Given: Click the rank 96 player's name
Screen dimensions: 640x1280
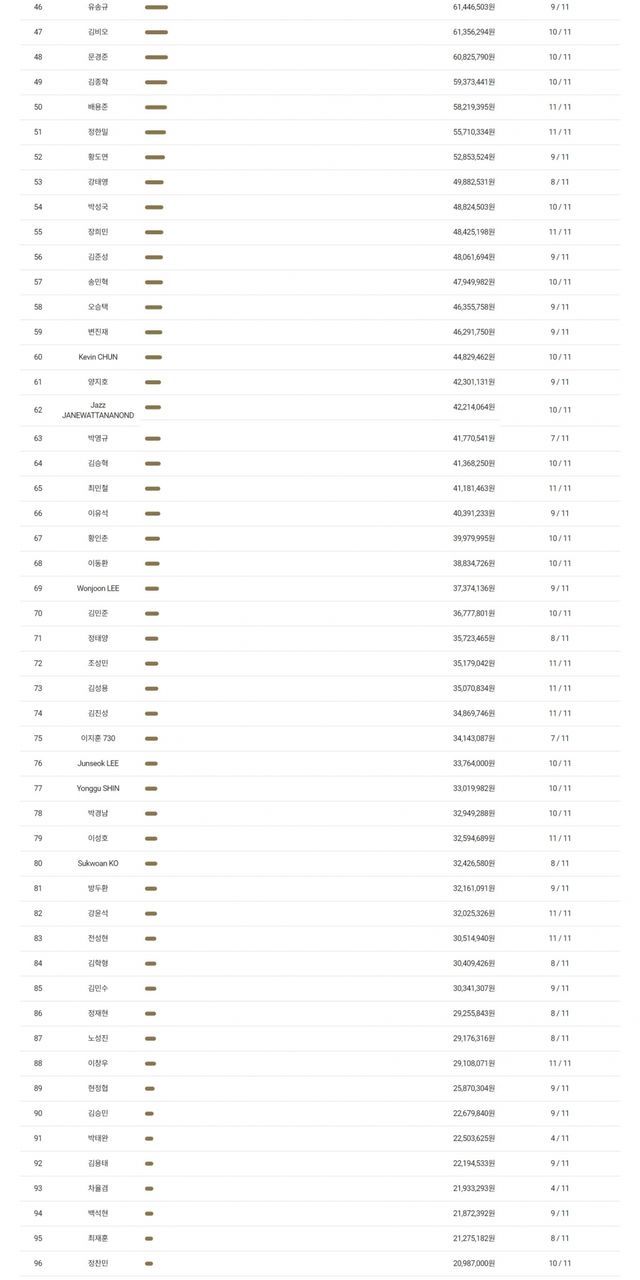Looking at the screenshot, I should (x=98, y=1263).
